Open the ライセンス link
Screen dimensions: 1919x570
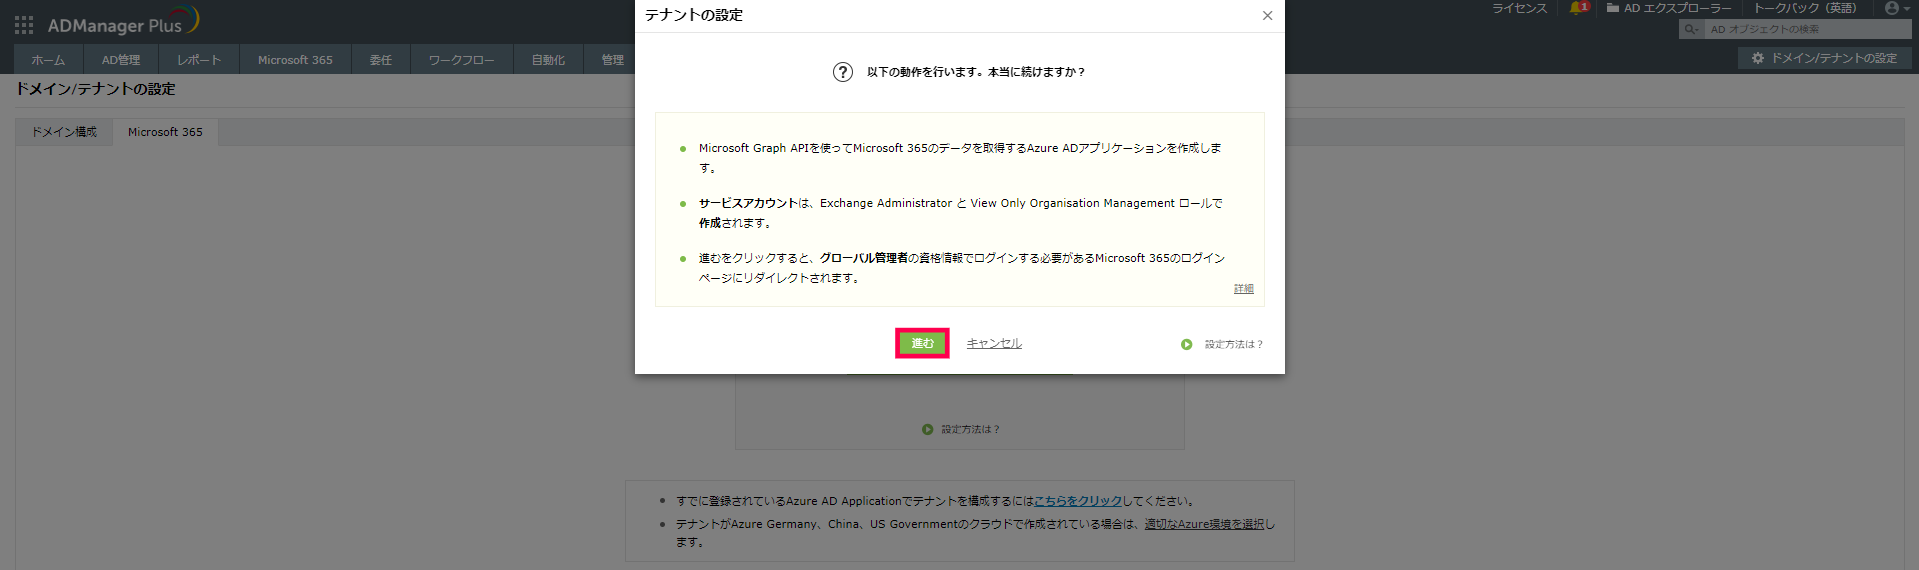1519,8
